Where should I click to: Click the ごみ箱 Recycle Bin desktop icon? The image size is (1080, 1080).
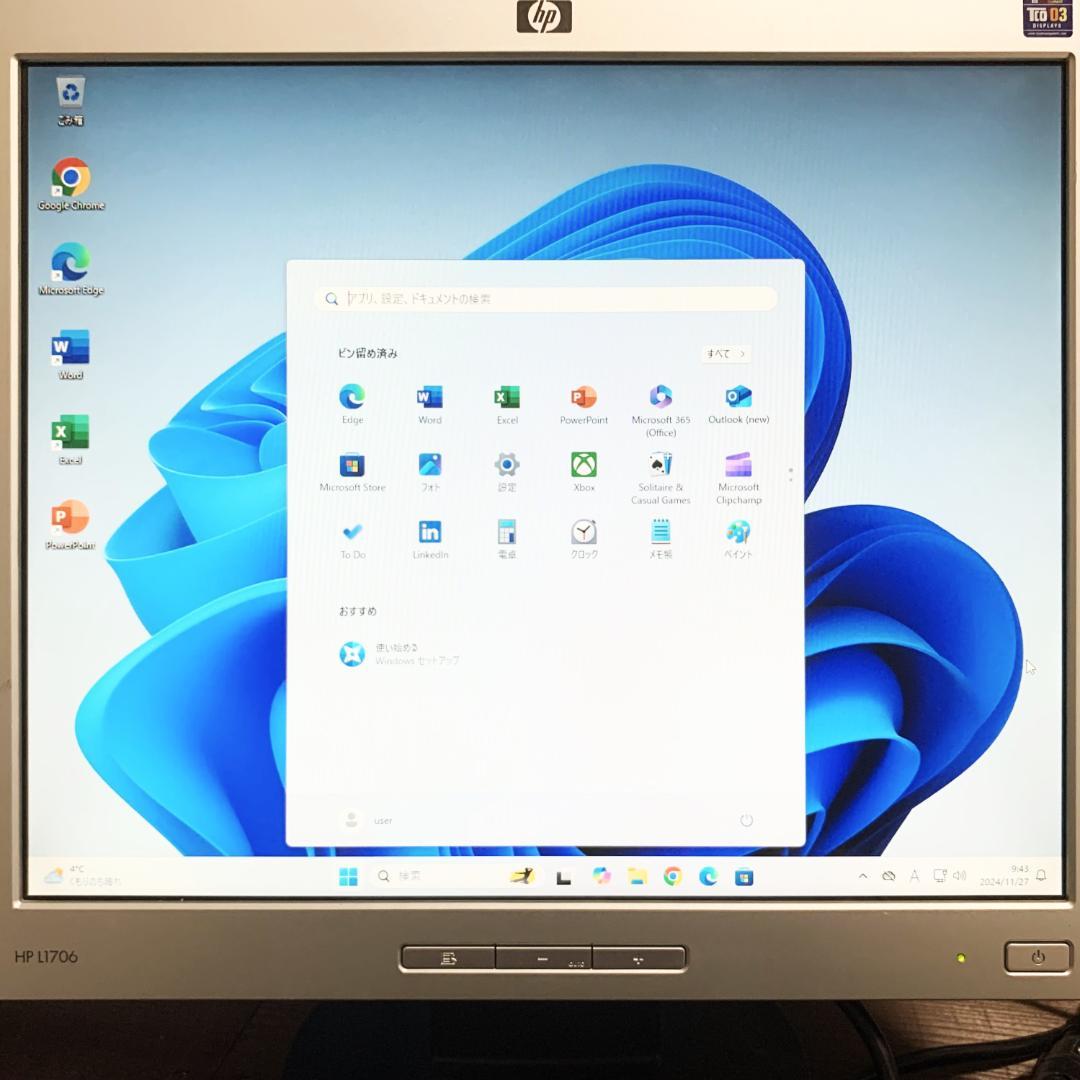[70, 101]
